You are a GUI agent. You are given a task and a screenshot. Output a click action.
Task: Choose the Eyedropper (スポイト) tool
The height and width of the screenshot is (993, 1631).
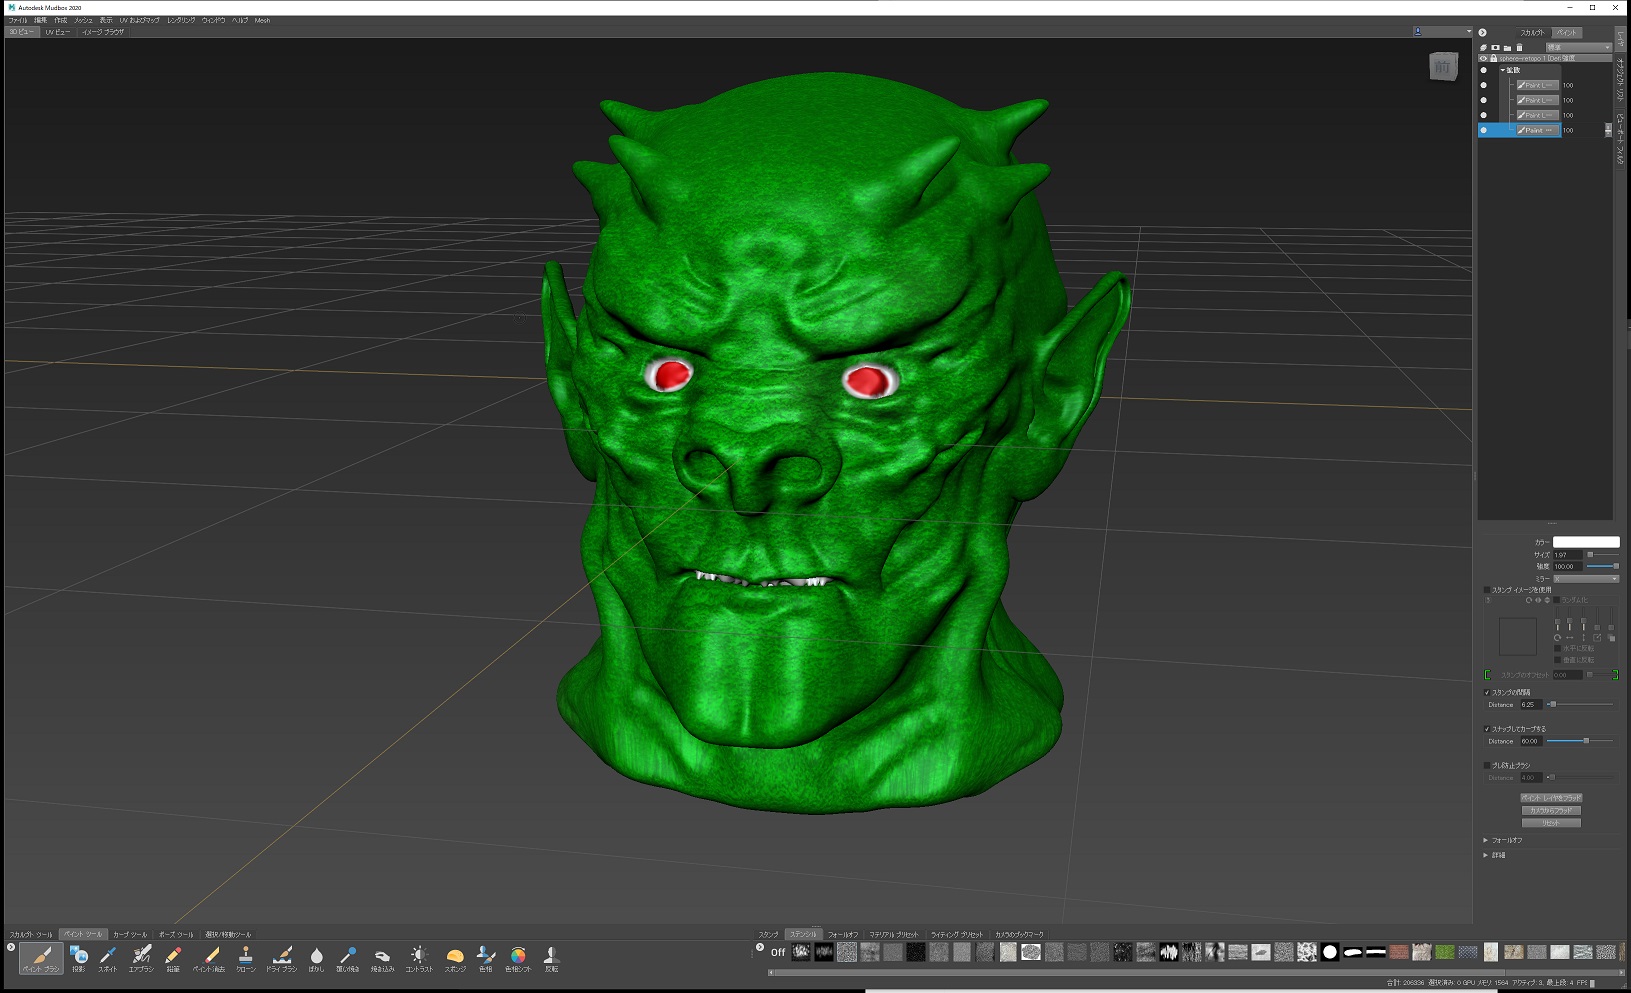(108, 957)
